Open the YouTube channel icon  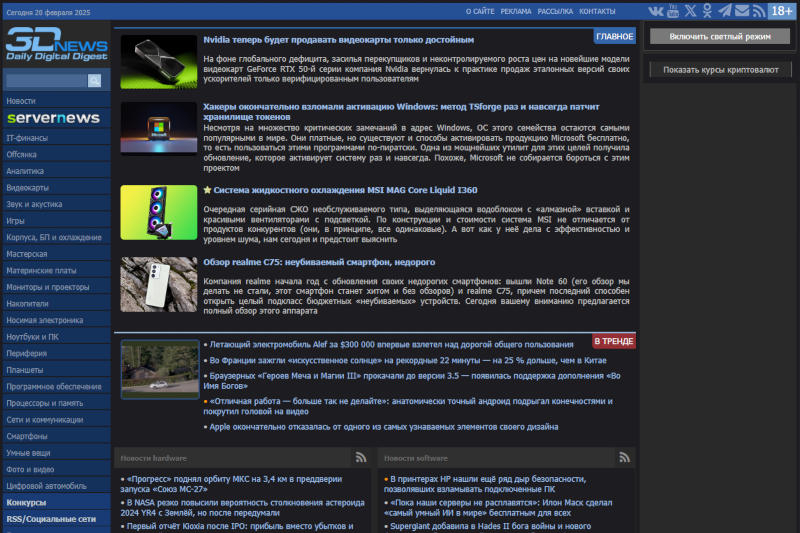click(x=673, y=11)
